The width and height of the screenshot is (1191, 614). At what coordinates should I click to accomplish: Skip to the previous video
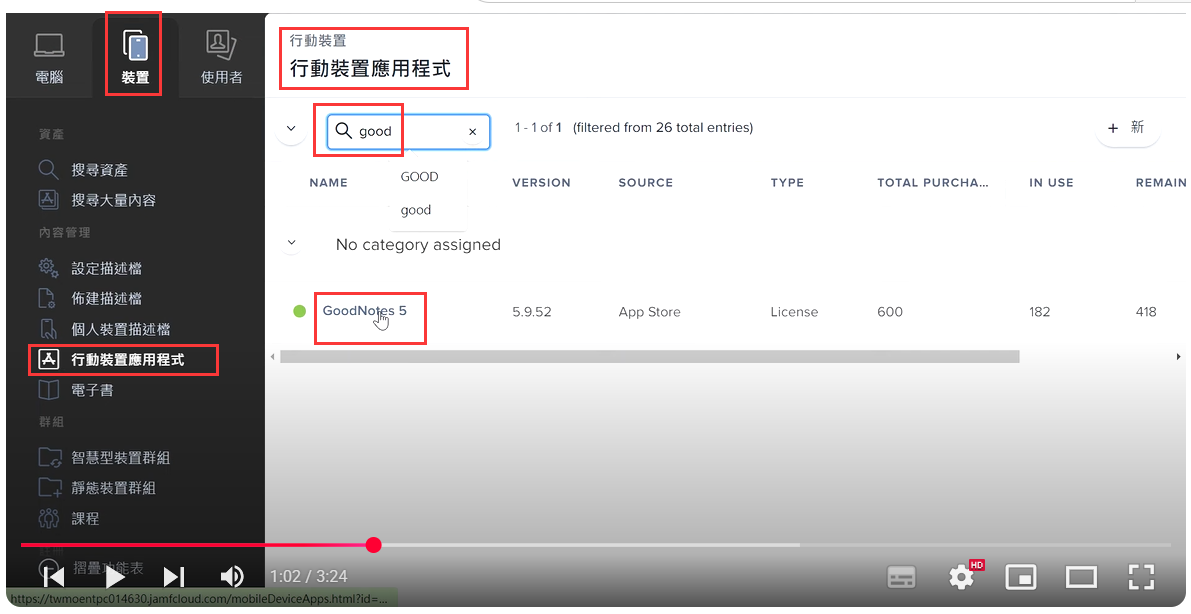point(53,577)
